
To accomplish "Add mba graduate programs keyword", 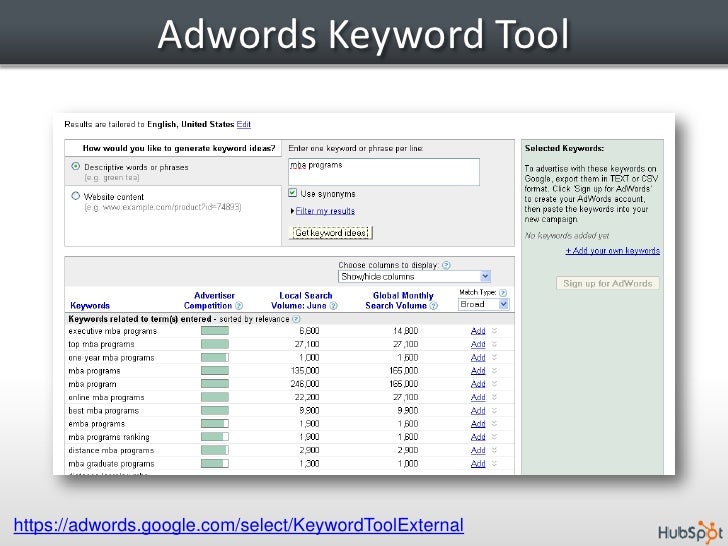I will pyautogui.click(x=478, y=464).
